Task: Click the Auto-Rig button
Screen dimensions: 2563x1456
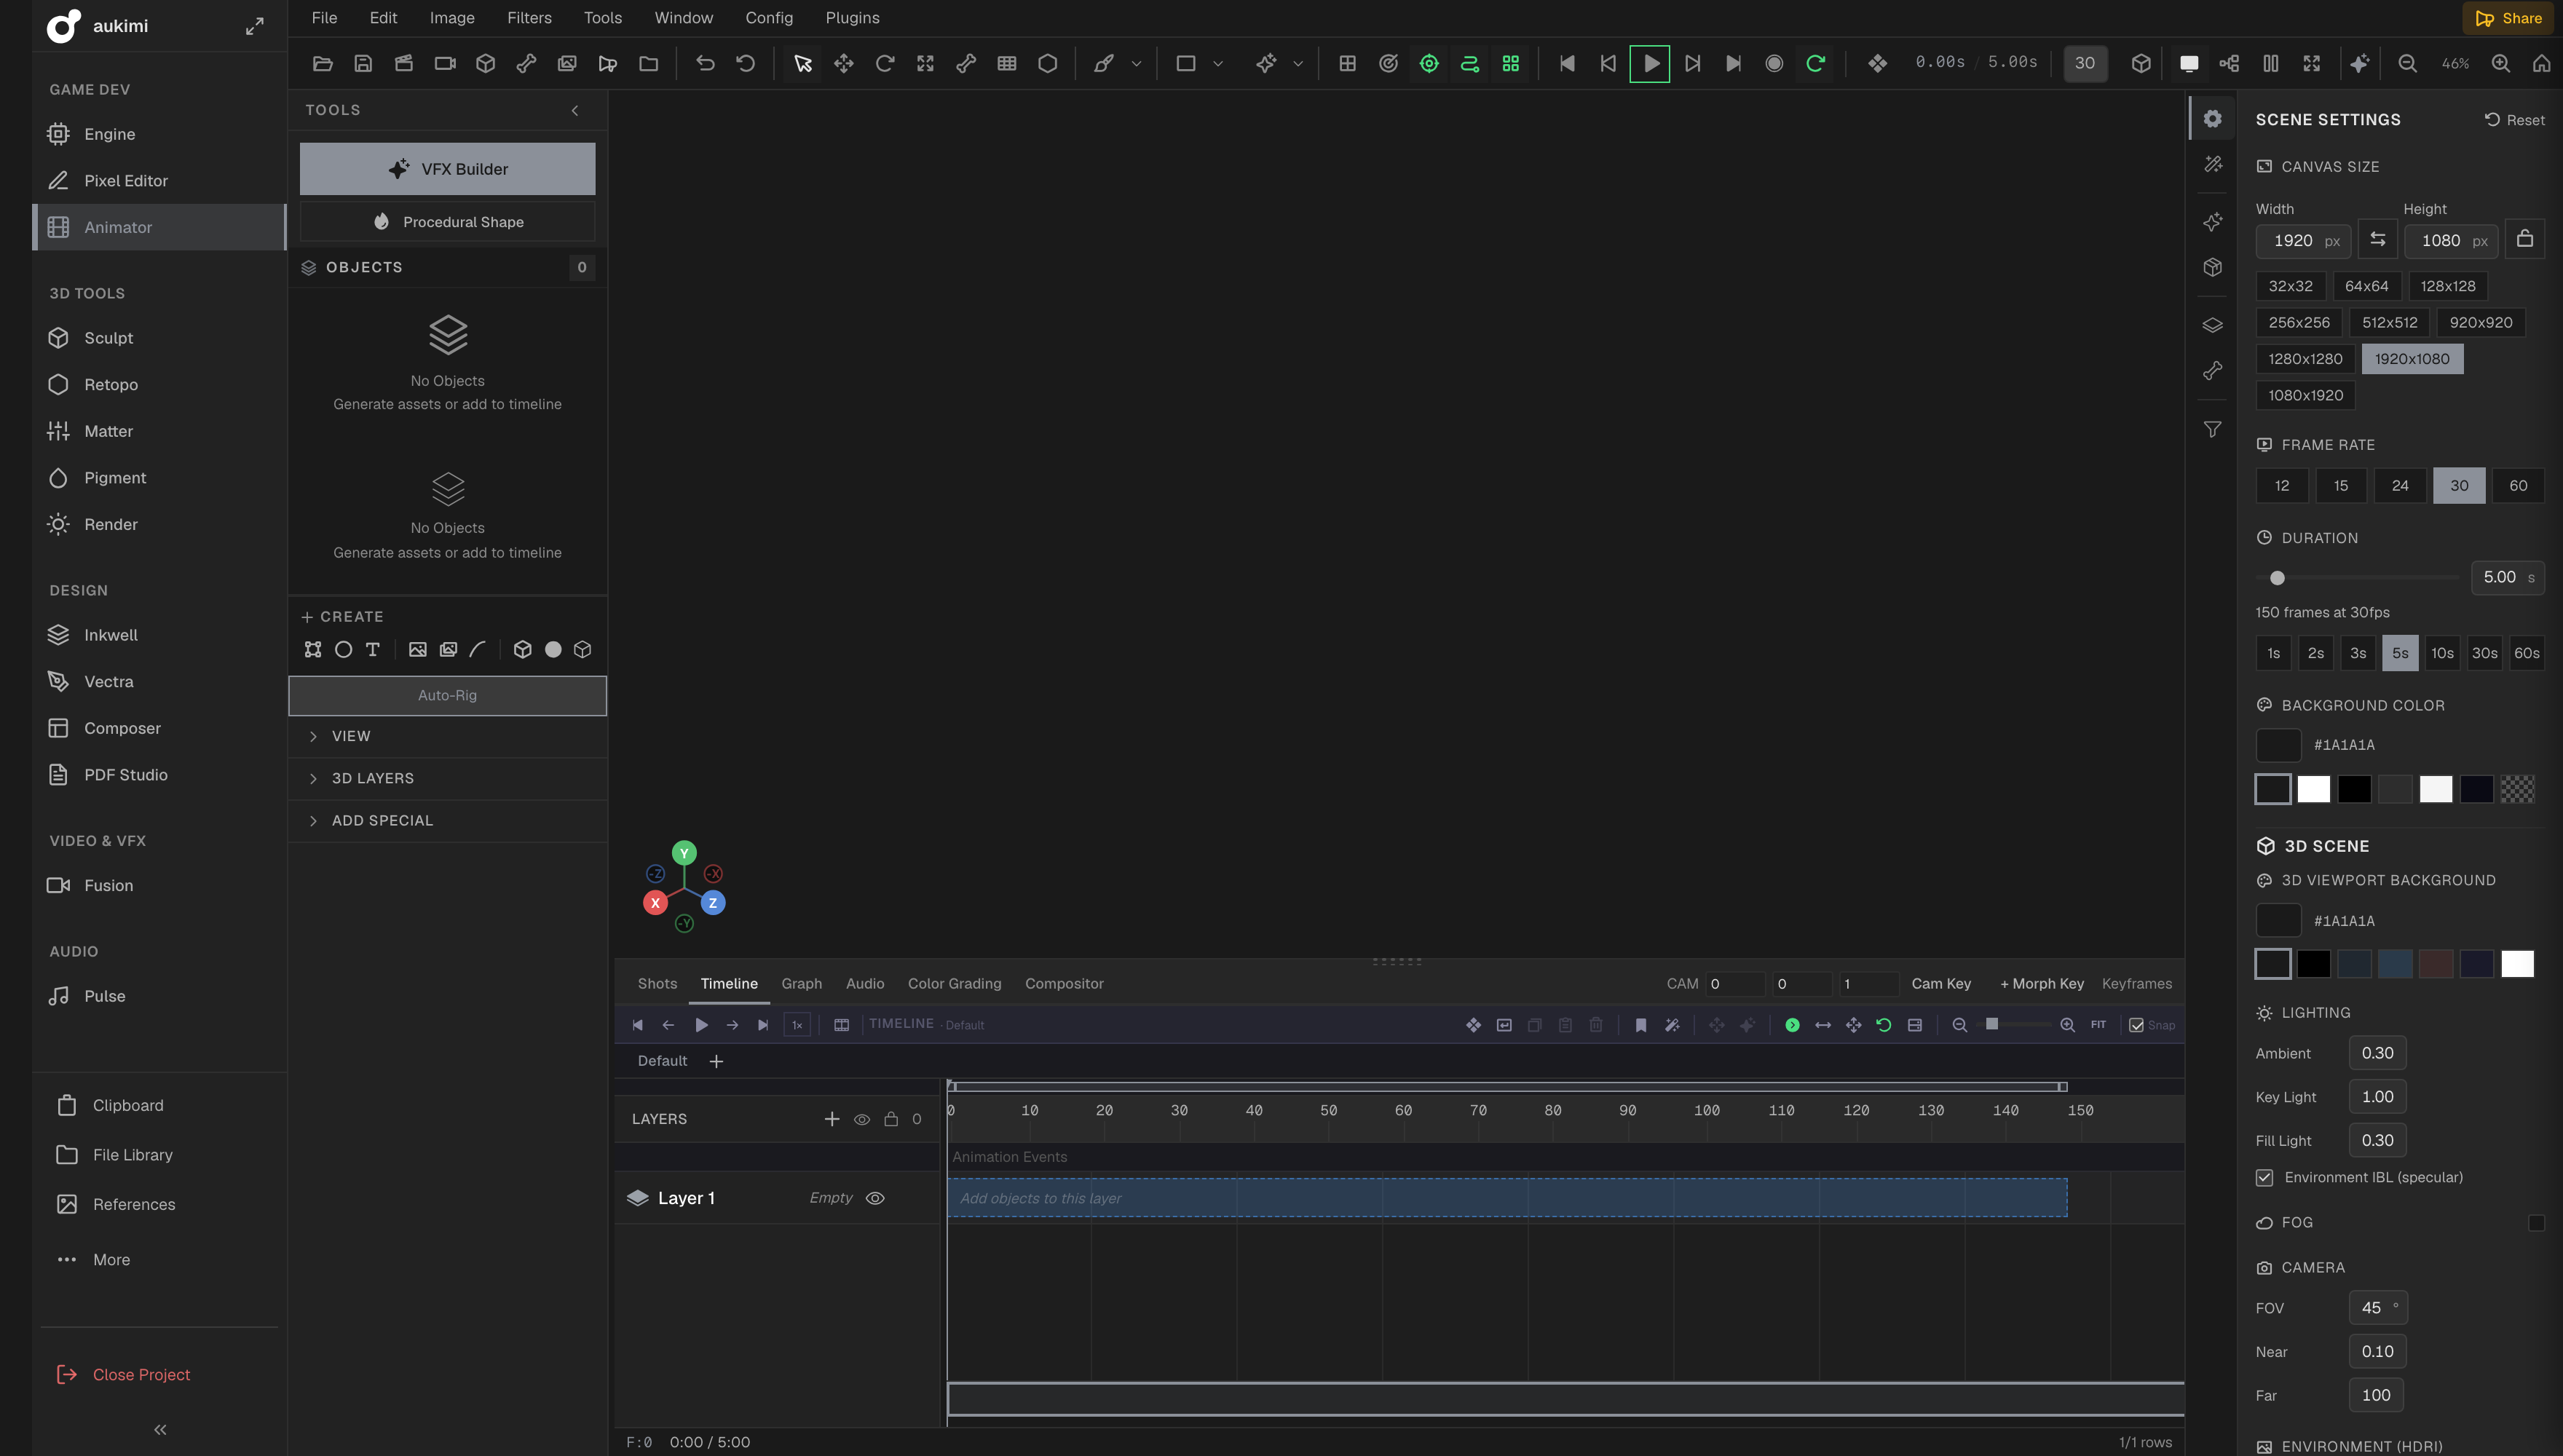Action: pos(447,695)
